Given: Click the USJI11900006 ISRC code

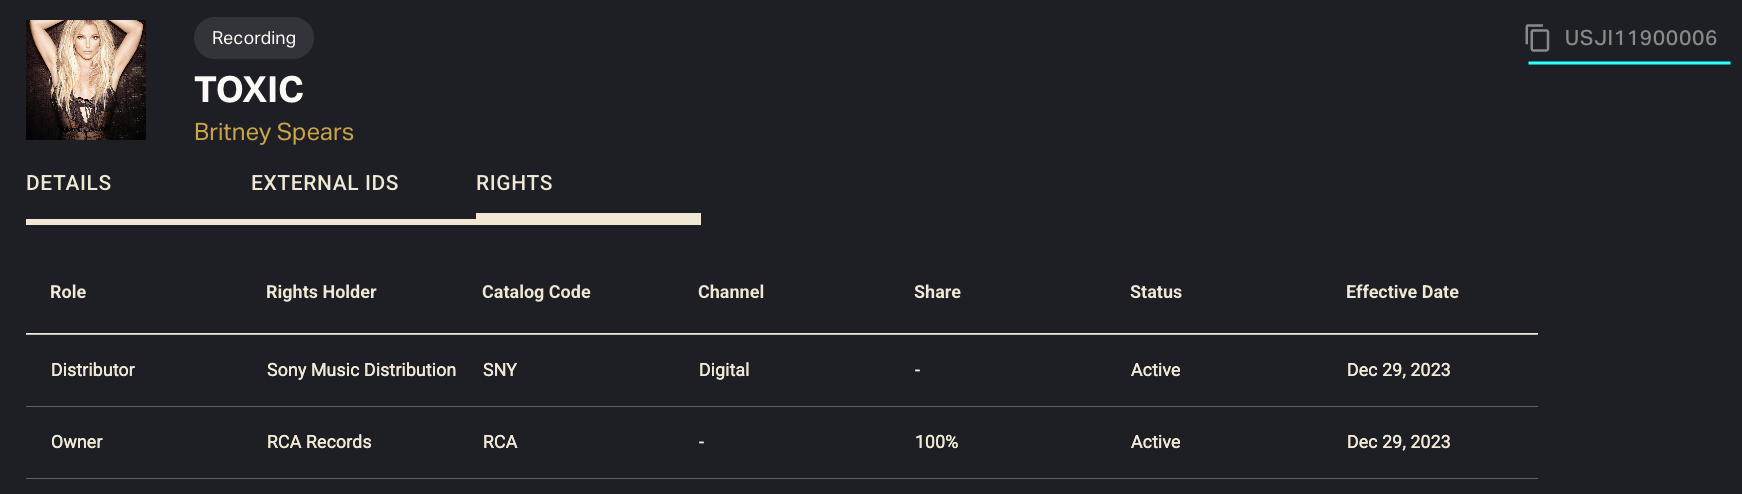Looking at the screenshot, I should pos(1640,38).
